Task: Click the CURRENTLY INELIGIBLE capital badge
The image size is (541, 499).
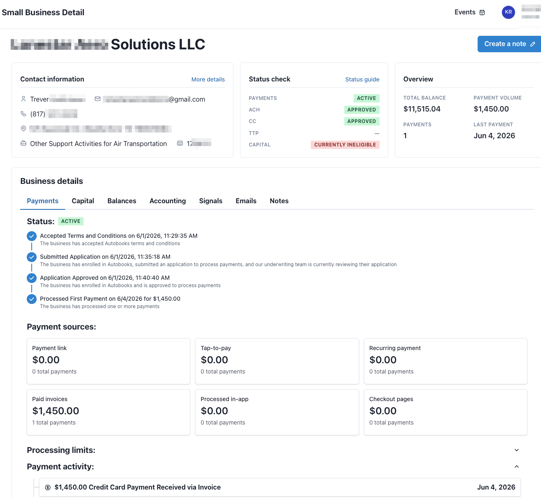Action: [x=345, y=145]
